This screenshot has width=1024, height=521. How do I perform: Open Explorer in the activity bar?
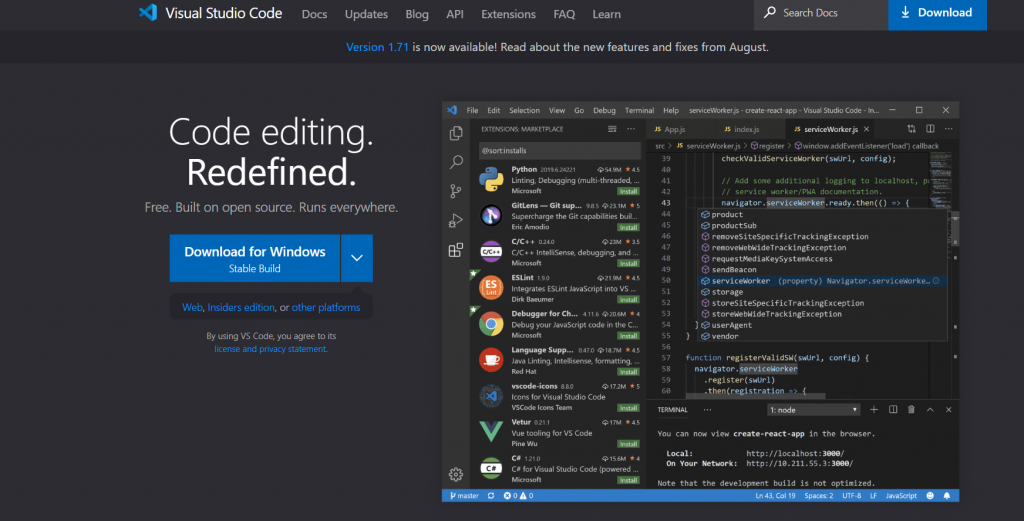pos(456,133)
